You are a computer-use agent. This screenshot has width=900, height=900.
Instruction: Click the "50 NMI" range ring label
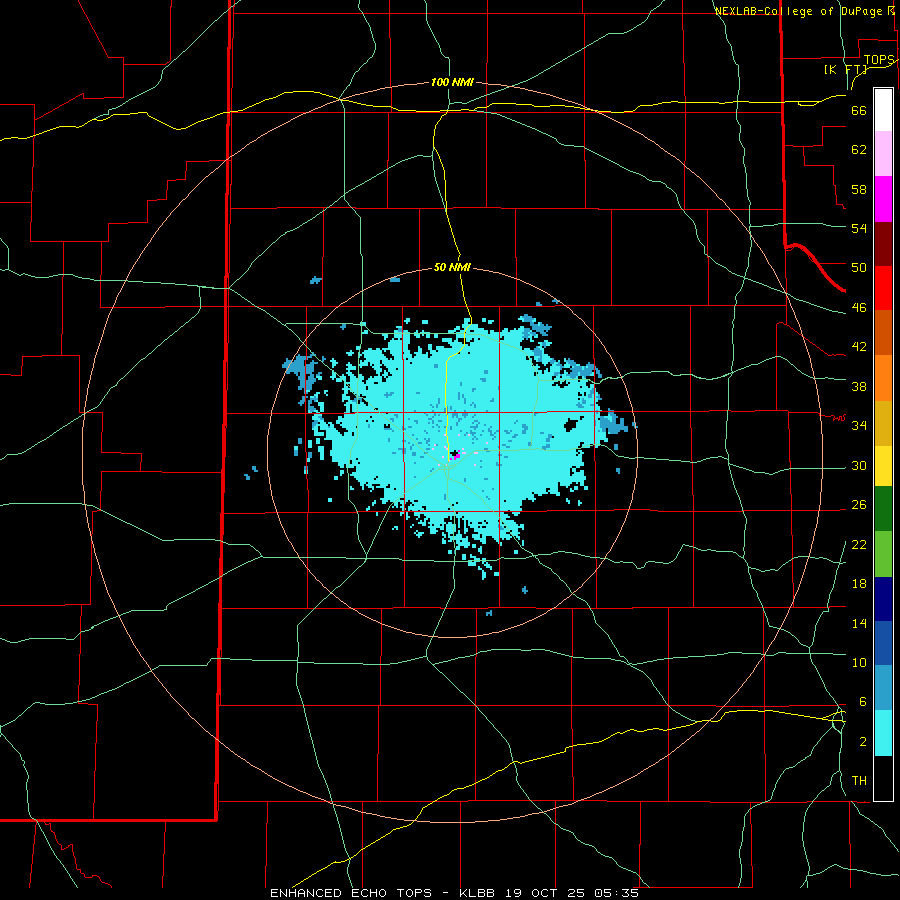(x=452, y=267)
